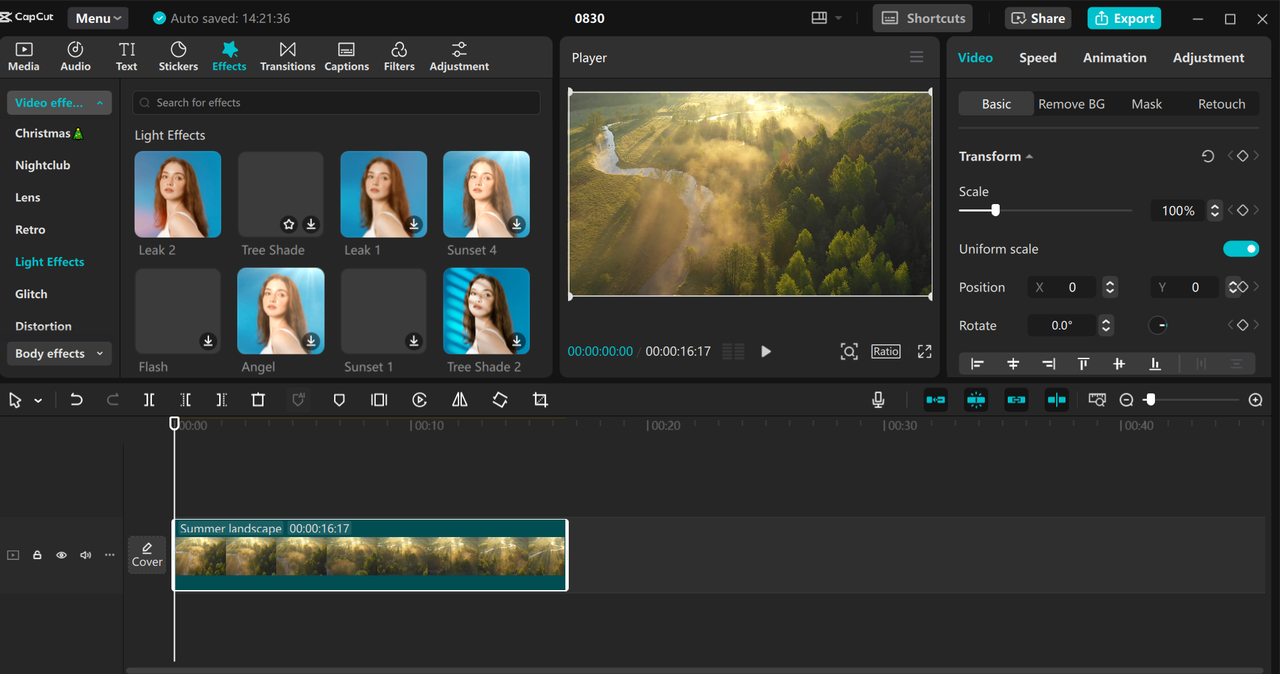Click the Scale slider handle
Image resolution: width=1280 pixels, height=674 pixels.
tap(995, 210)
